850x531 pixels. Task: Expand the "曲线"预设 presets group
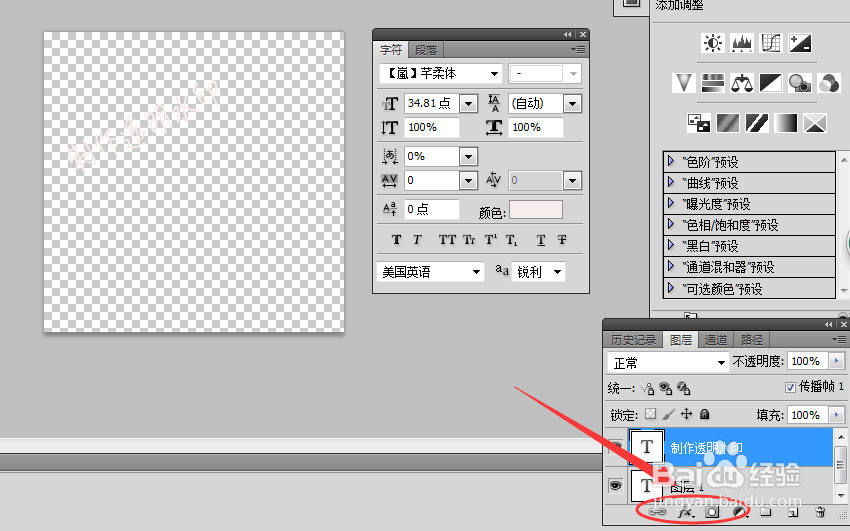point(671,182)
